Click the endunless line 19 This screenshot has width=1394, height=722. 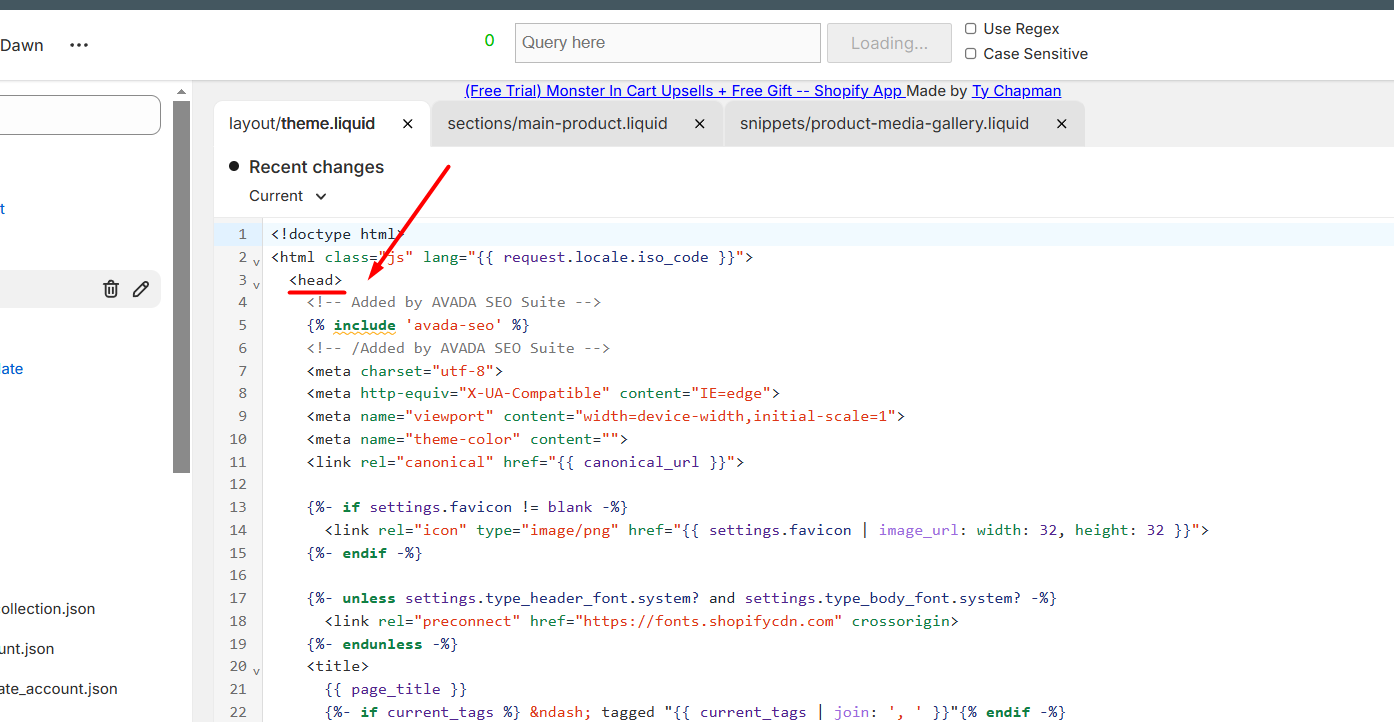pos(382,644)
